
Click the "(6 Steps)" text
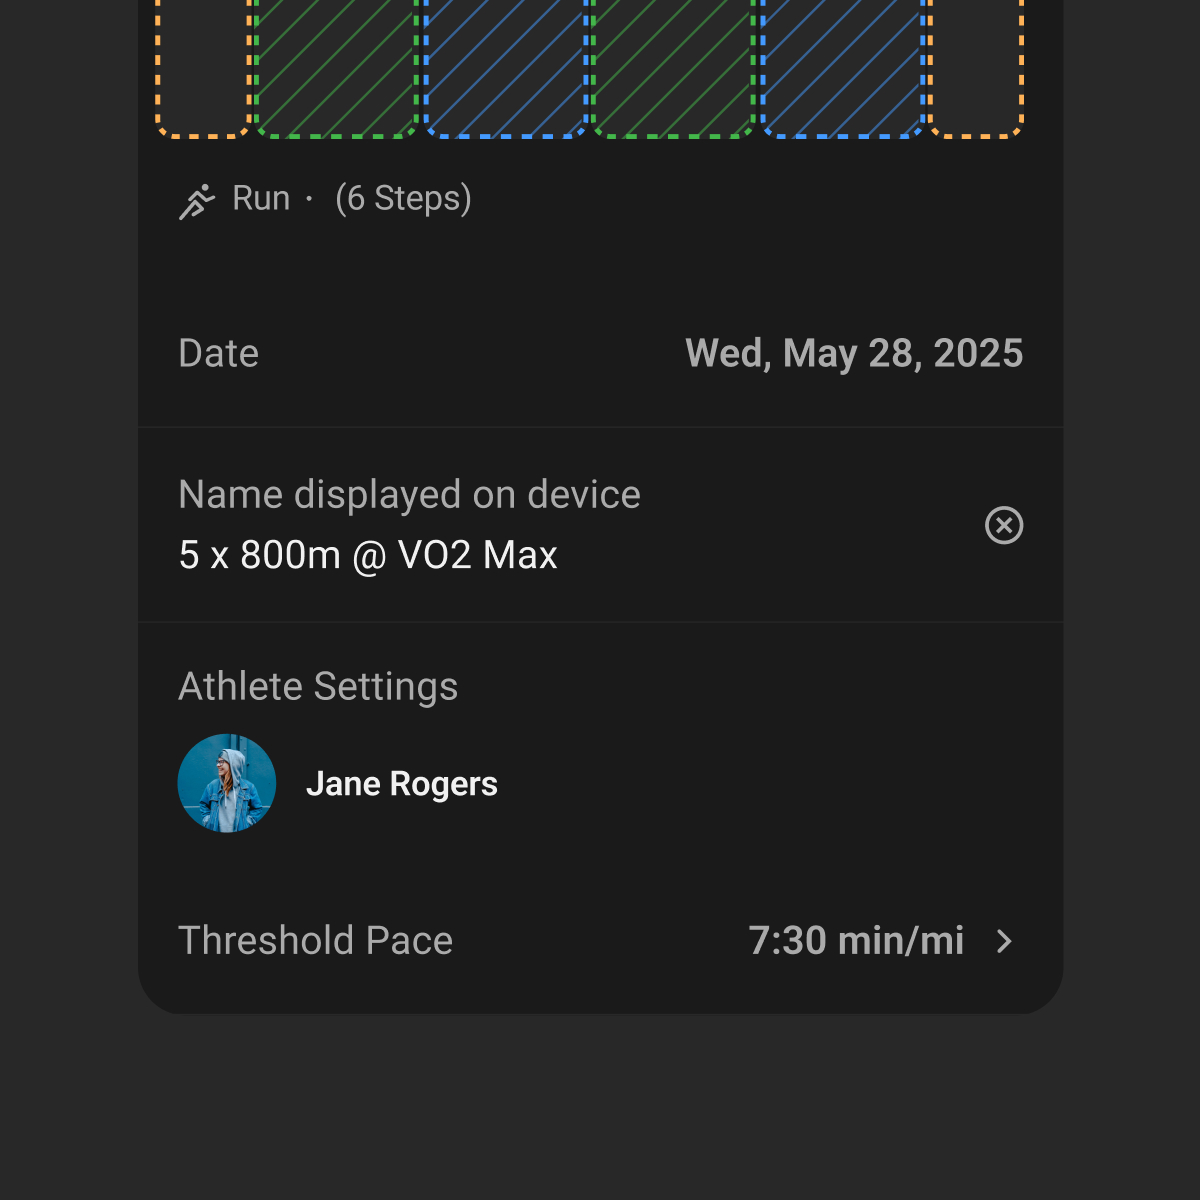pos(403,199)
